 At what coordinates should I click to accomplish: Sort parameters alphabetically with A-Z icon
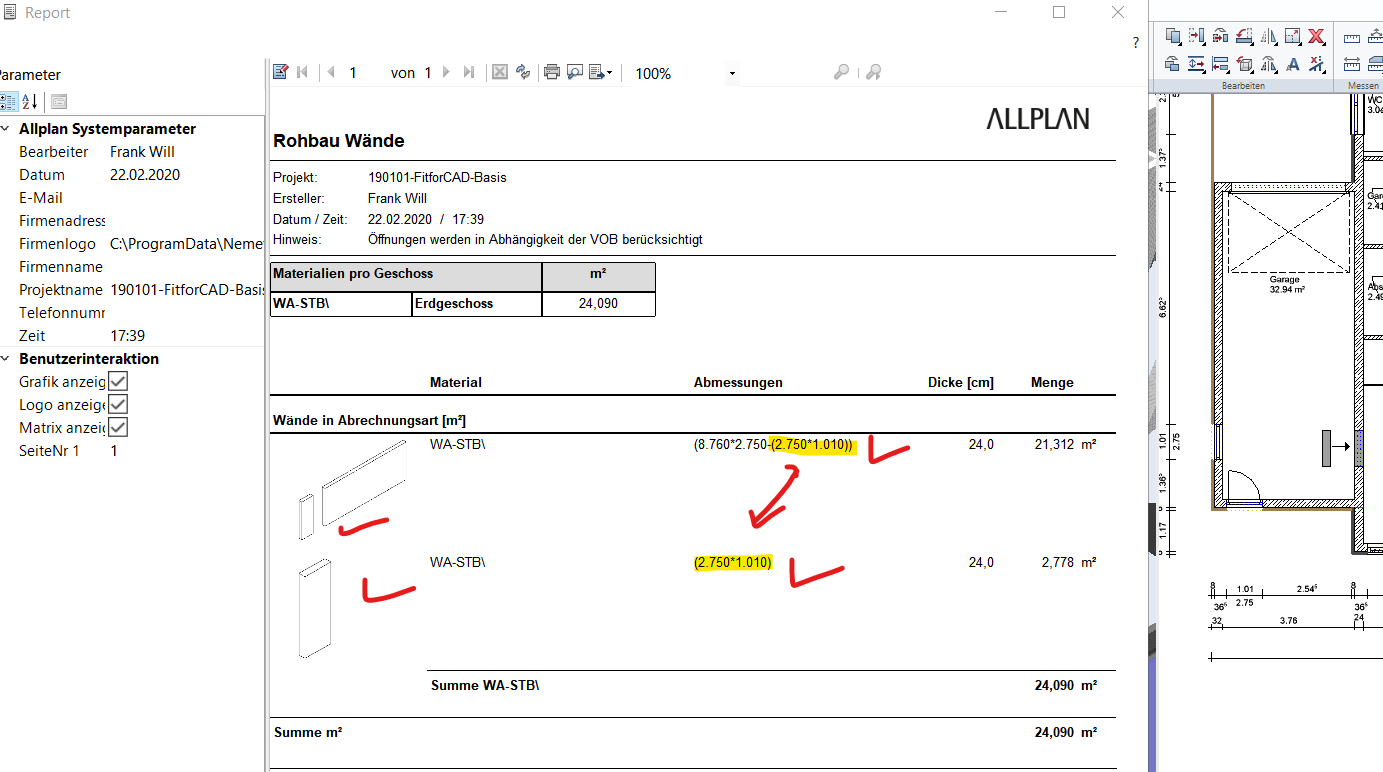tap(30, 101)
